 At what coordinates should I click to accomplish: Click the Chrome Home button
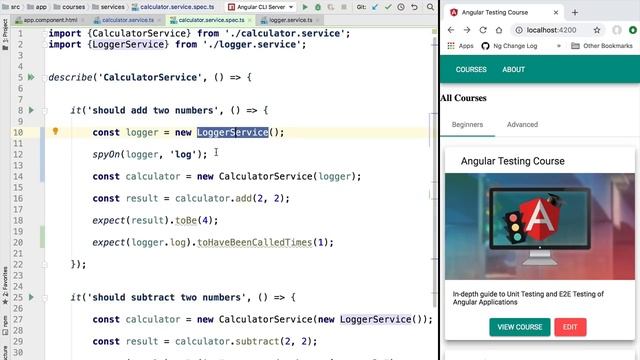[x=499, y=30]
